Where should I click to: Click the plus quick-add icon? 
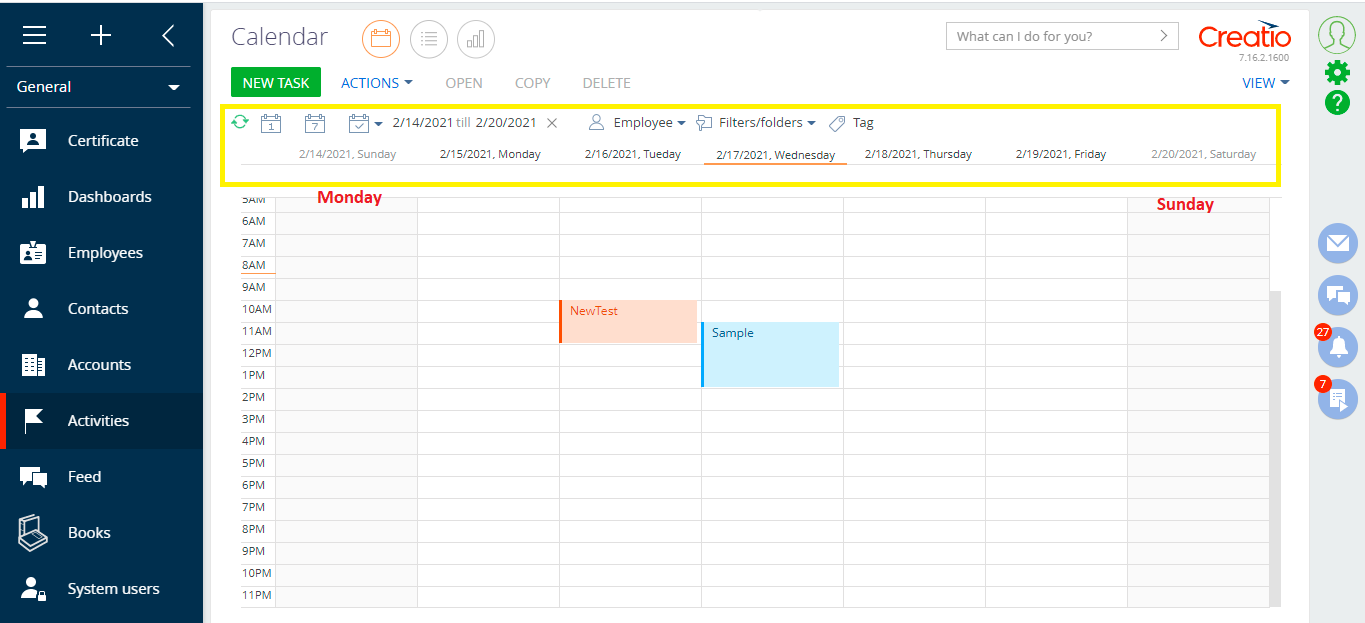pyautogui.click(x=101, y=36)
